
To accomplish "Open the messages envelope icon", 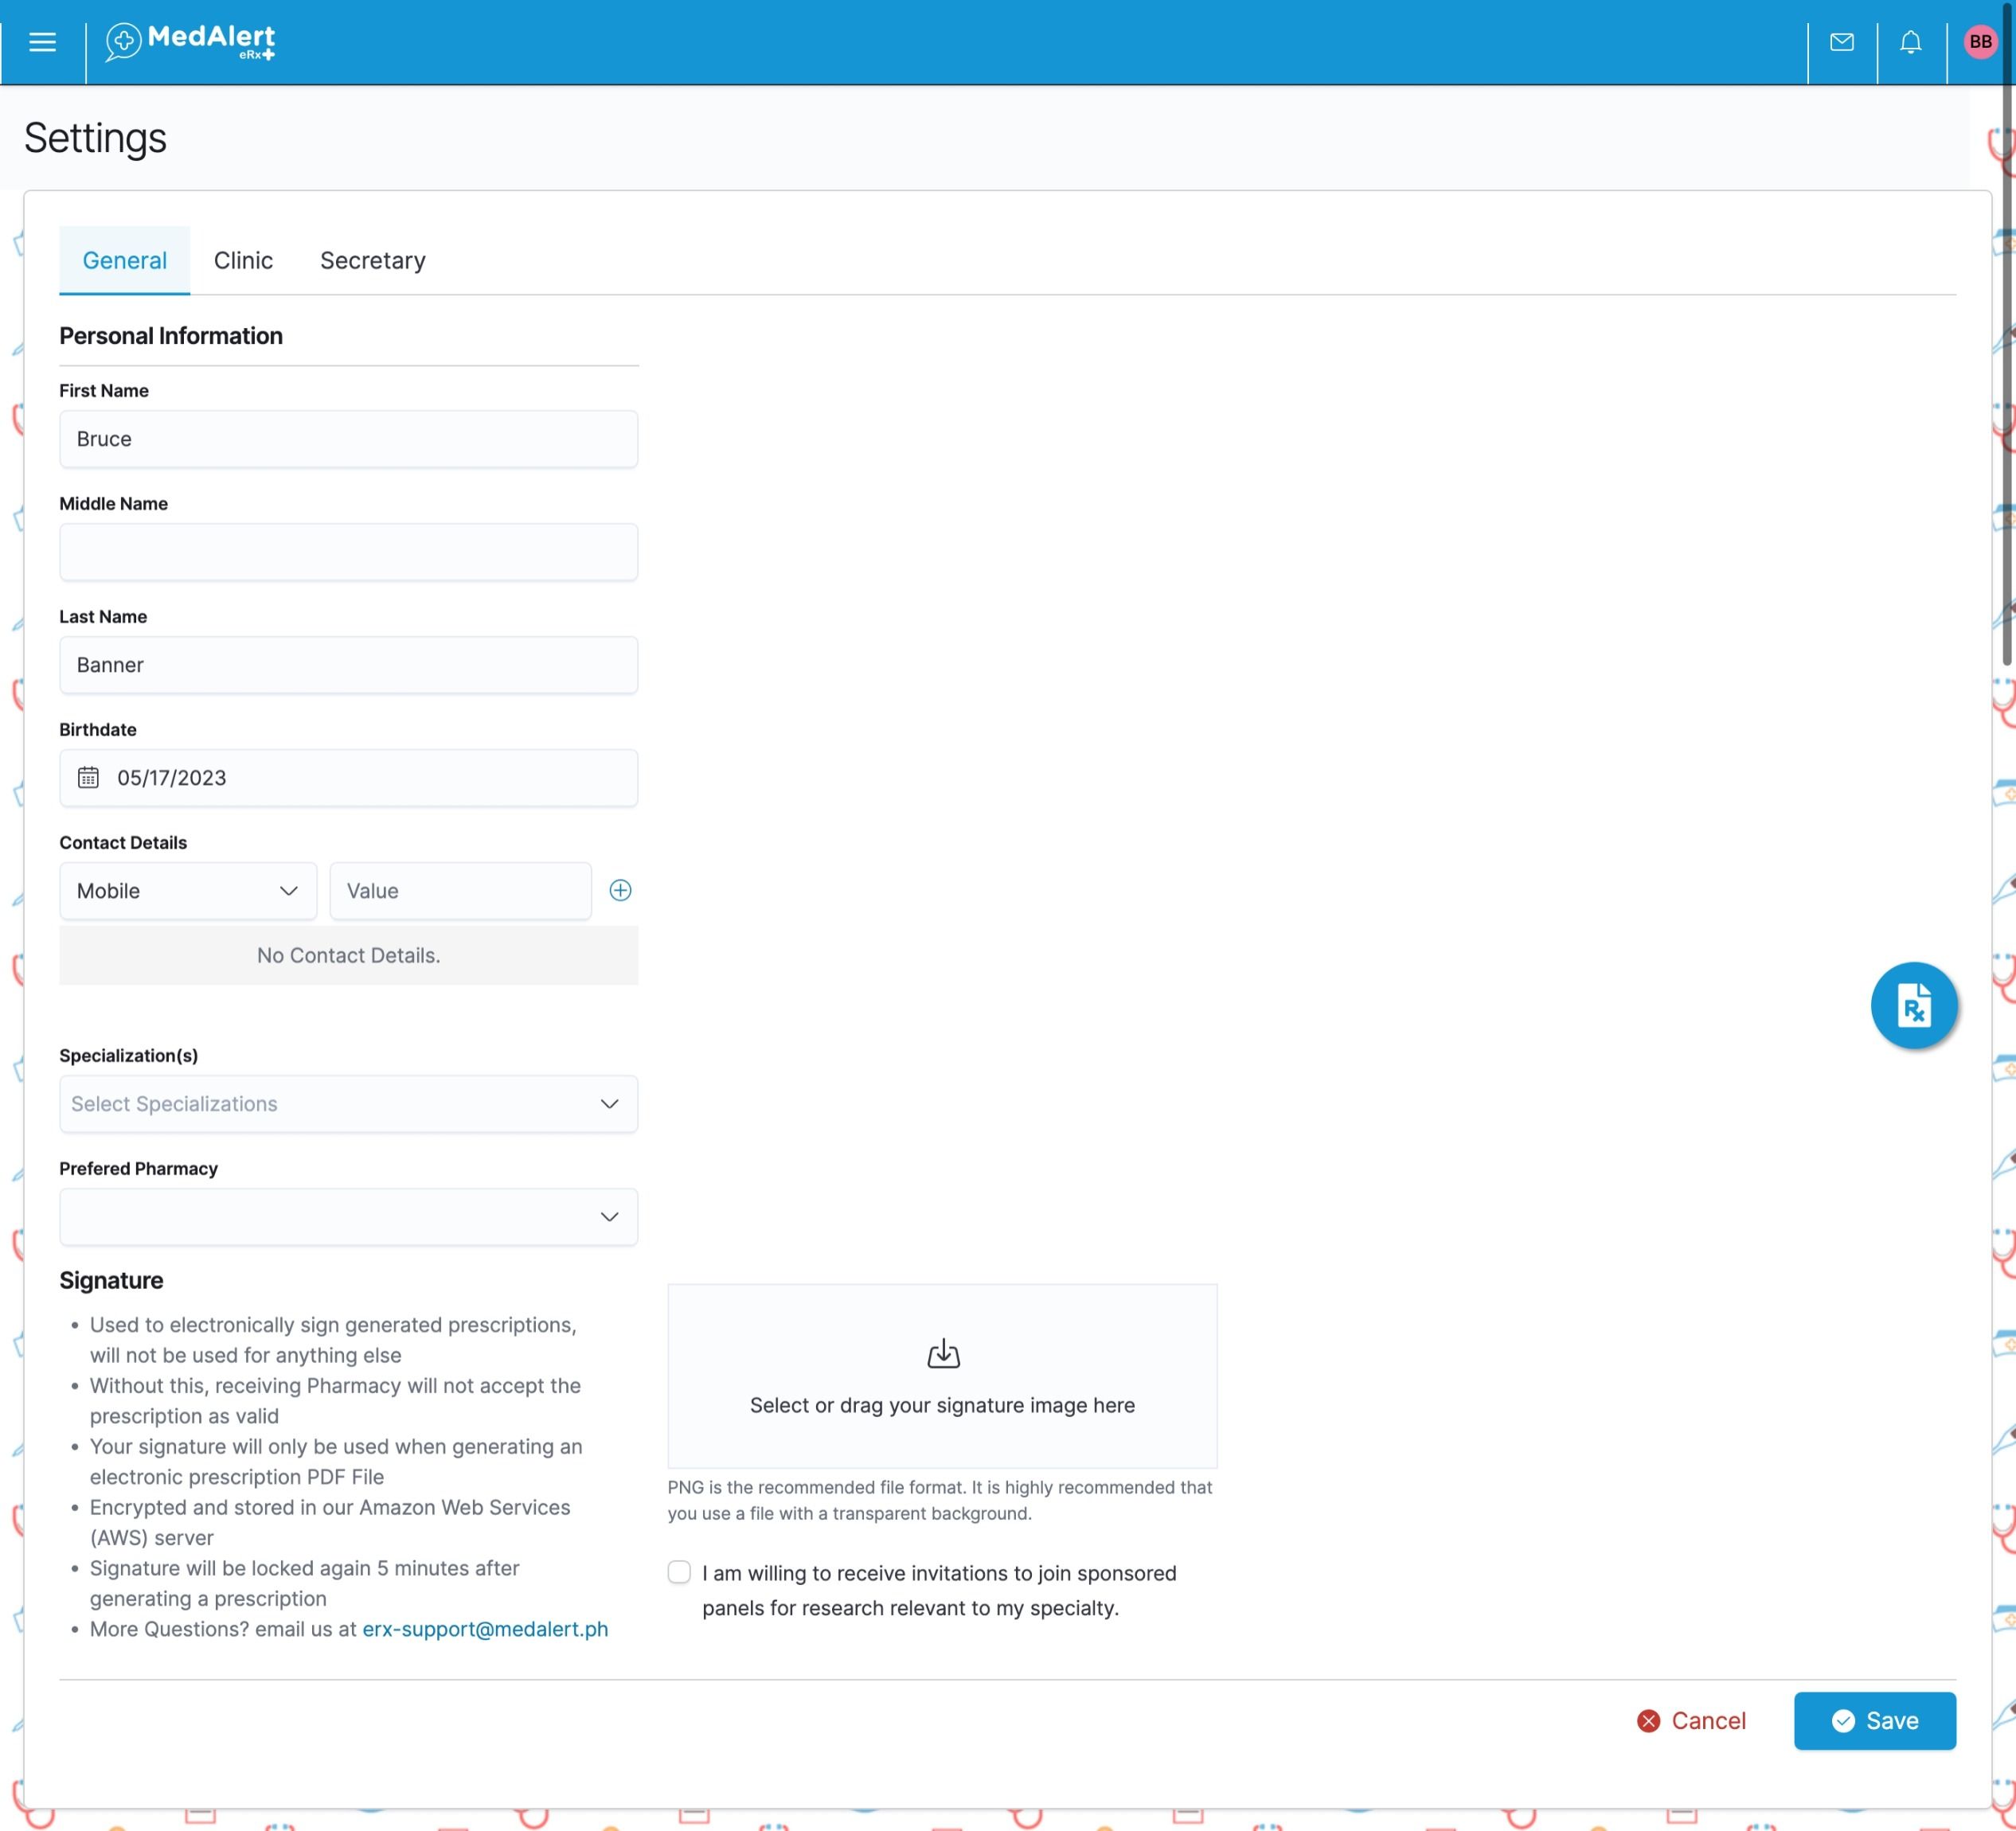I will click(1841, 42).
